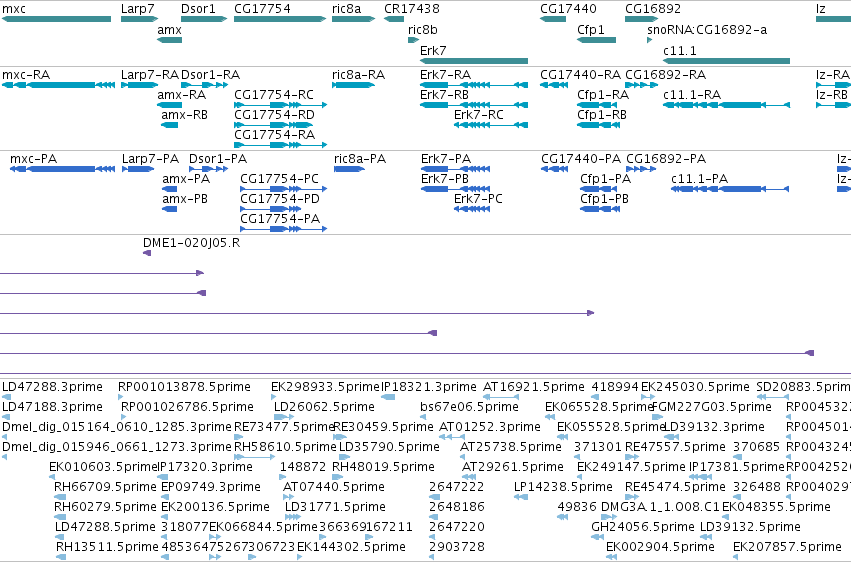Select the CG17754-RC transcript
This screenshot has width=851, height=562.
281,105
